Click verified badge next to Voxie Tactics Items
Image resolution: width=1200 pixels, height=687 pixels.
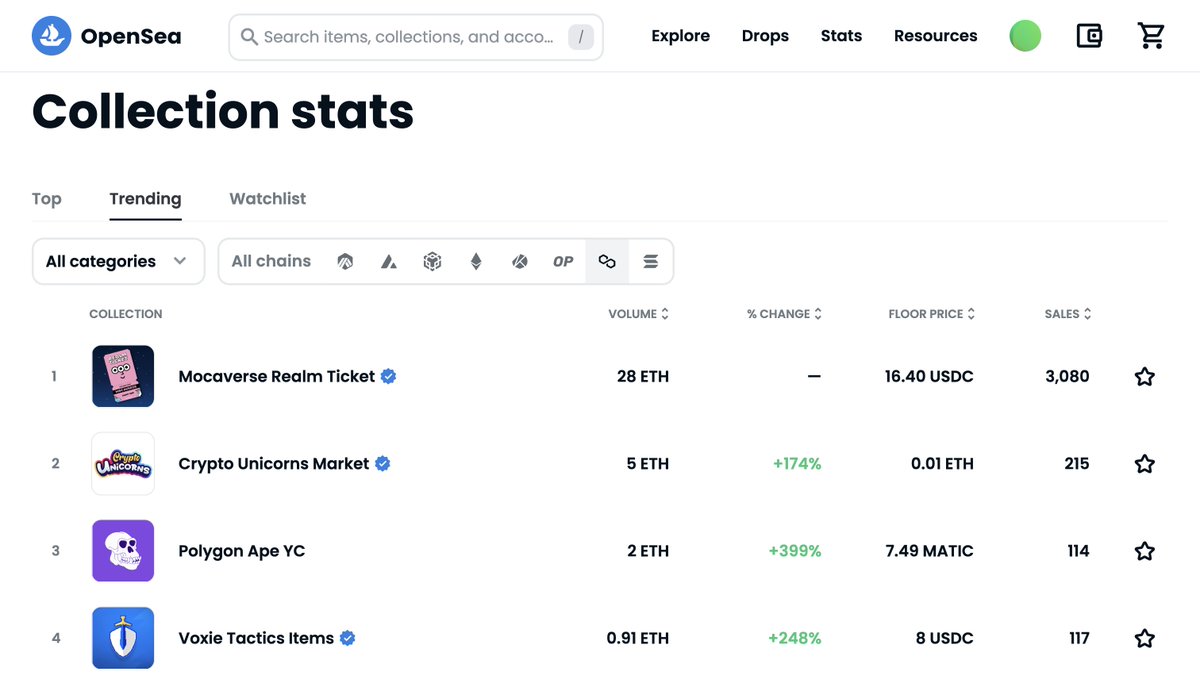(x=348, y=638)
